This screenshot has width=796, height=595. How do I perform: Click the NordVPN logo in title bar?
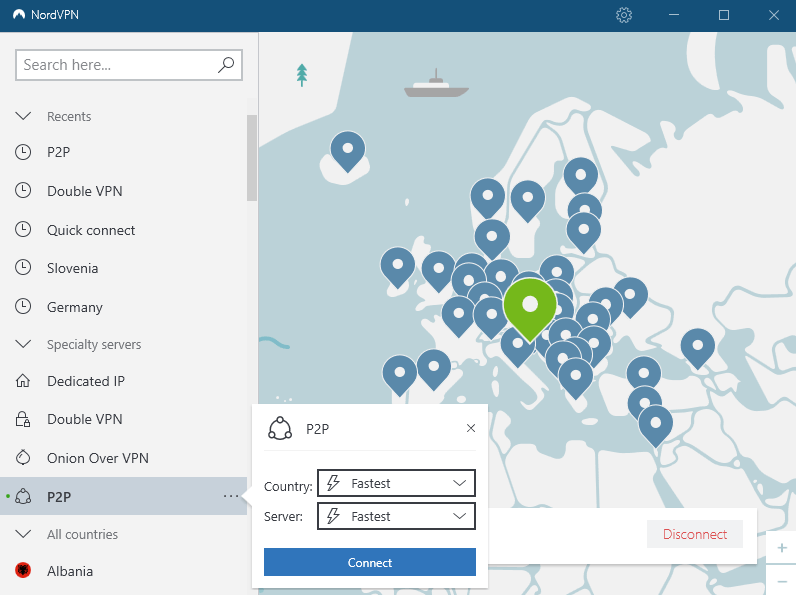pyautogui.click(x=19, y=15)
